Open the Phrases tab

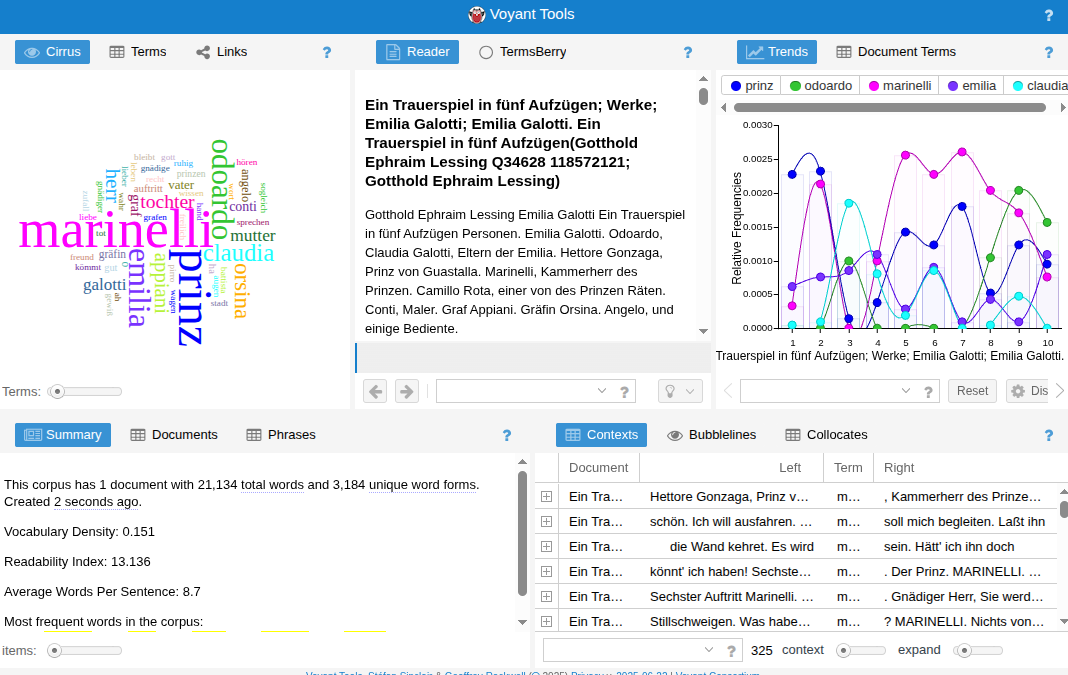pyautogui.click(x=281, y=435)
